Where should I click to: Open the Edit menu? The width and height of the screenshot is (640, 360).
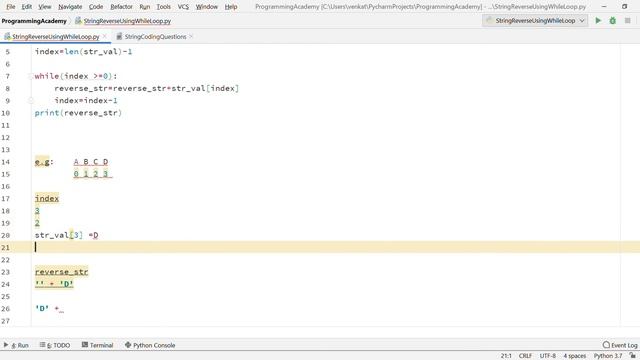tap(27, 7)
